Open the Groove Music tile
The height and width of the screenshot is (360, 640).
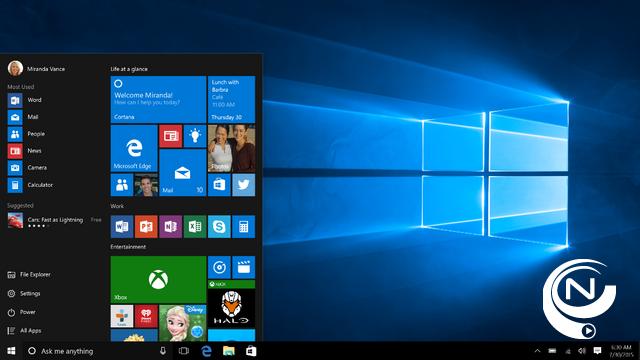click(x=219, y=267)
